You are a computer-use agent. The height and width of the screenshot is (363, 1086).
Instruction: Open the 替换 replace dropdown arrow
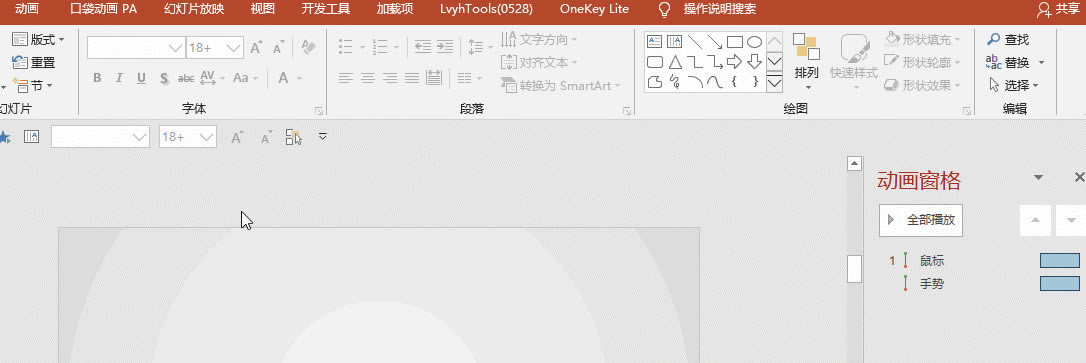[1041, 62]
